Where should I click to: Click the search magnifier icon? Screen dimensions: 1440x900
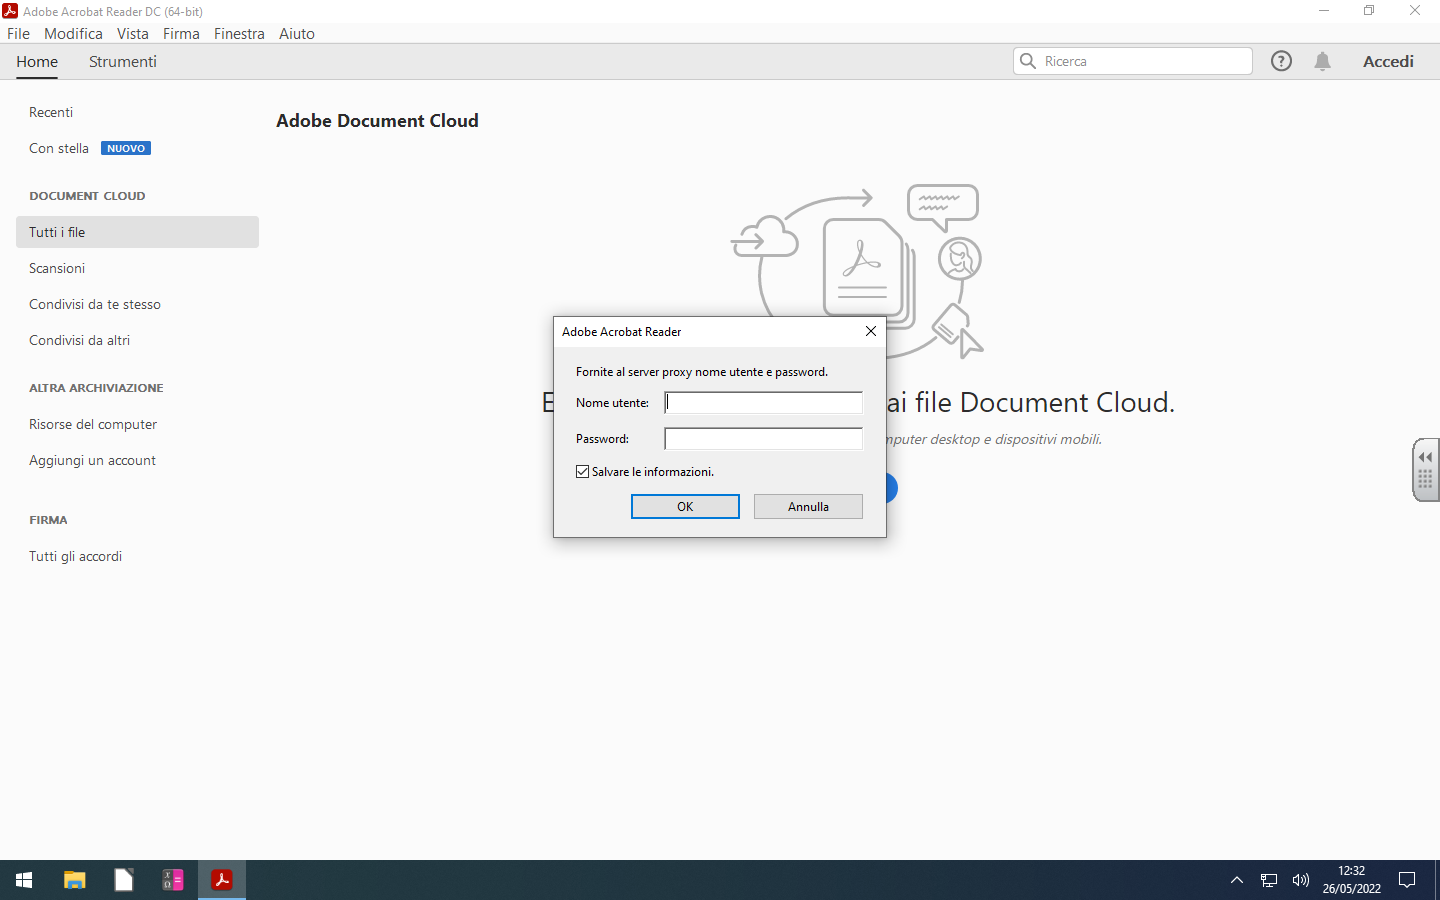[x=1028, y=60]
